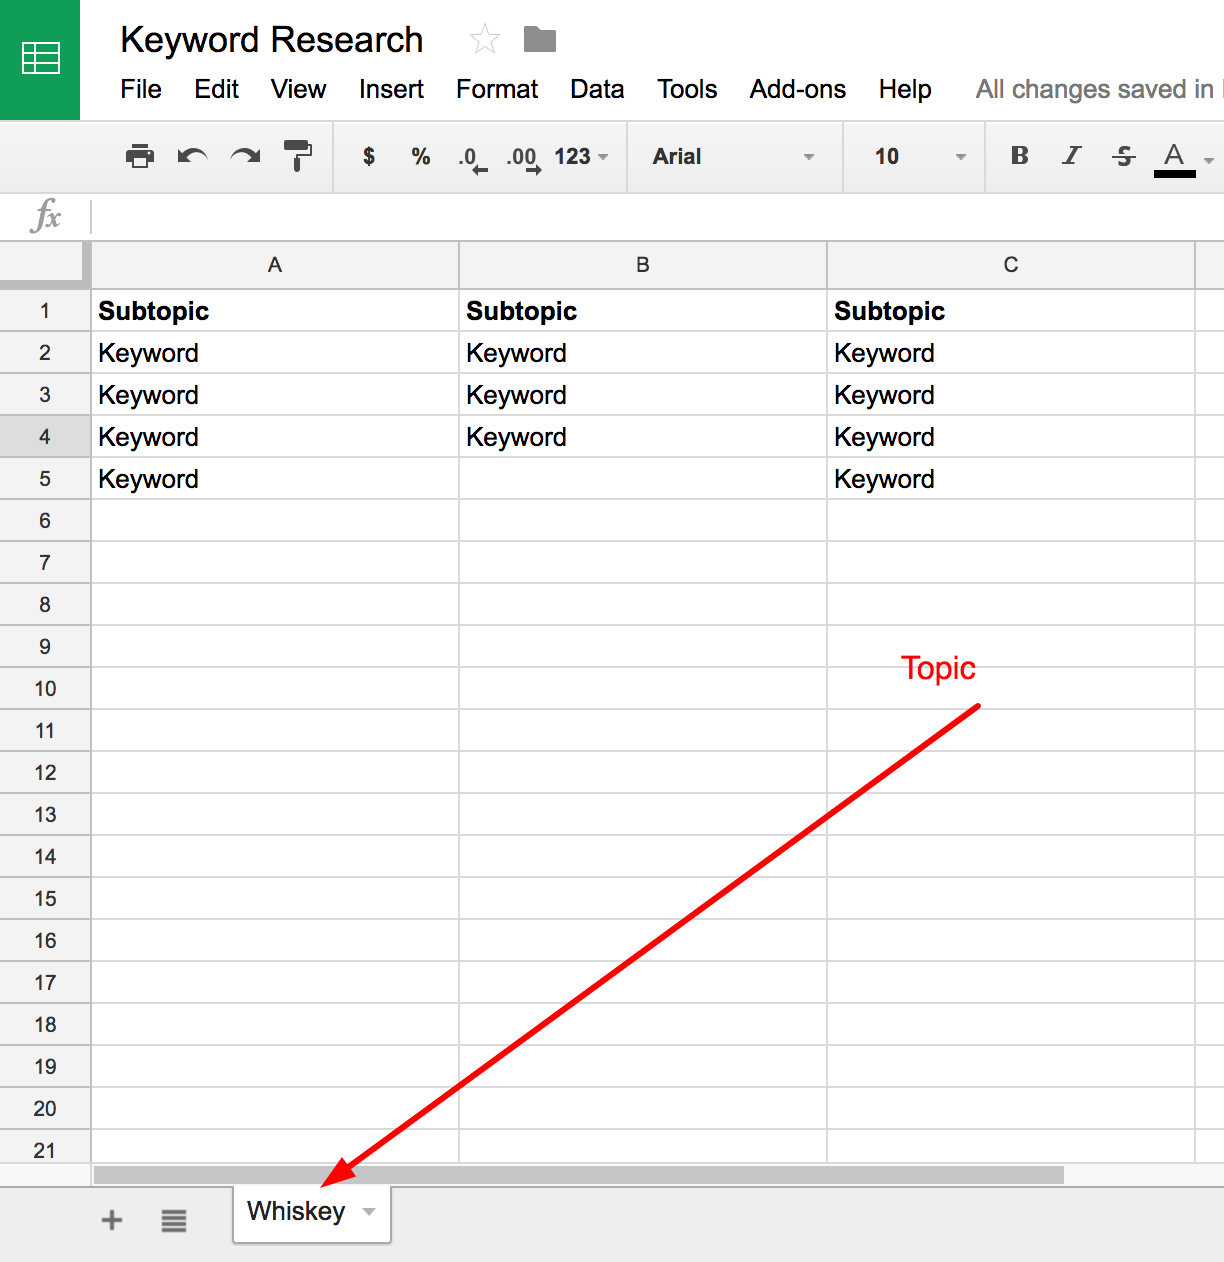Click the redo arrow icon
Viewport: 1224px width, 1262px height.
pyautogui.click(x=245, y=156)
